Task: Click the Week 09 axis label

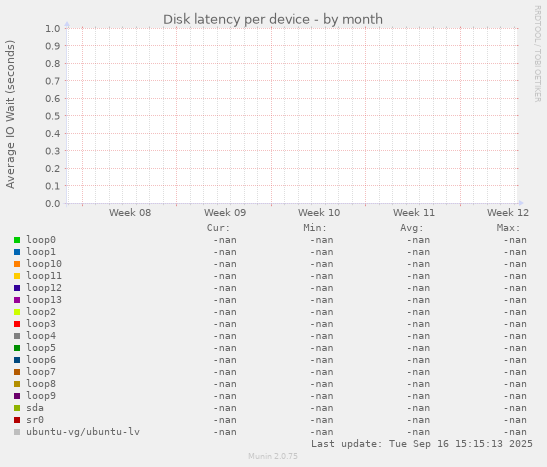Action: 225,212
